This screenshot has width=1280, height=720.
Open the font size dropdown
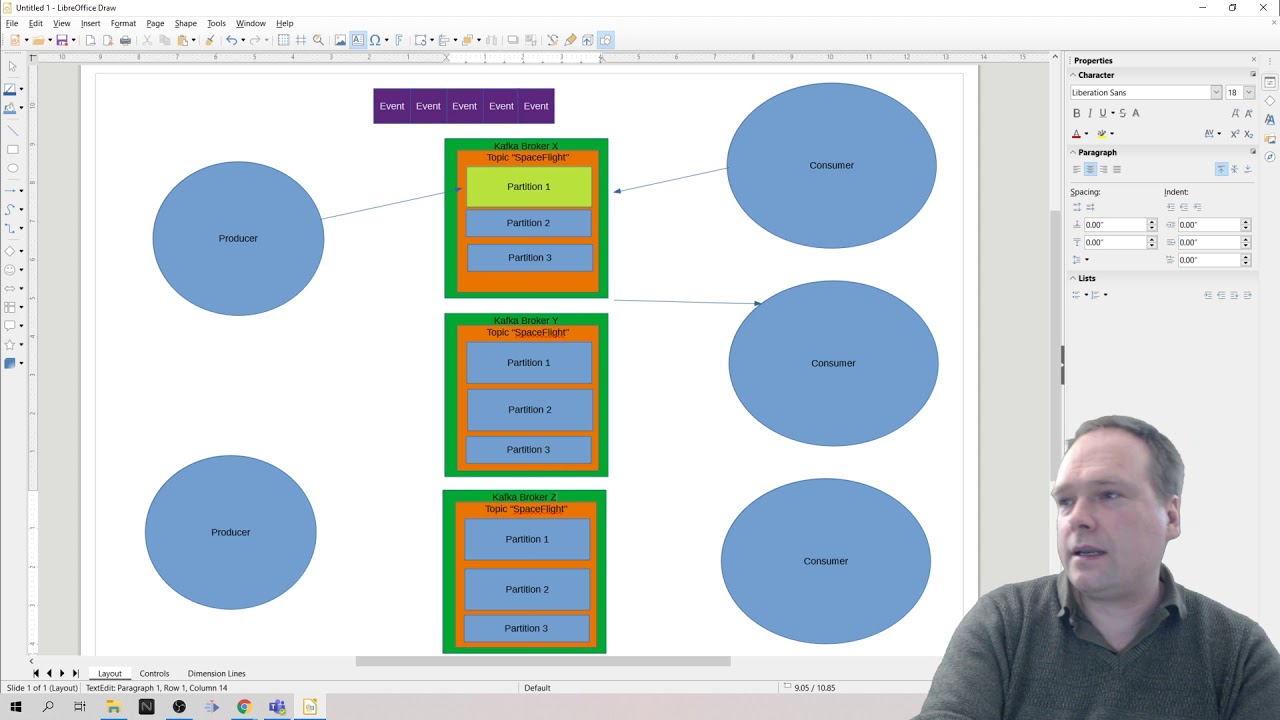(x=1248, y=92)
